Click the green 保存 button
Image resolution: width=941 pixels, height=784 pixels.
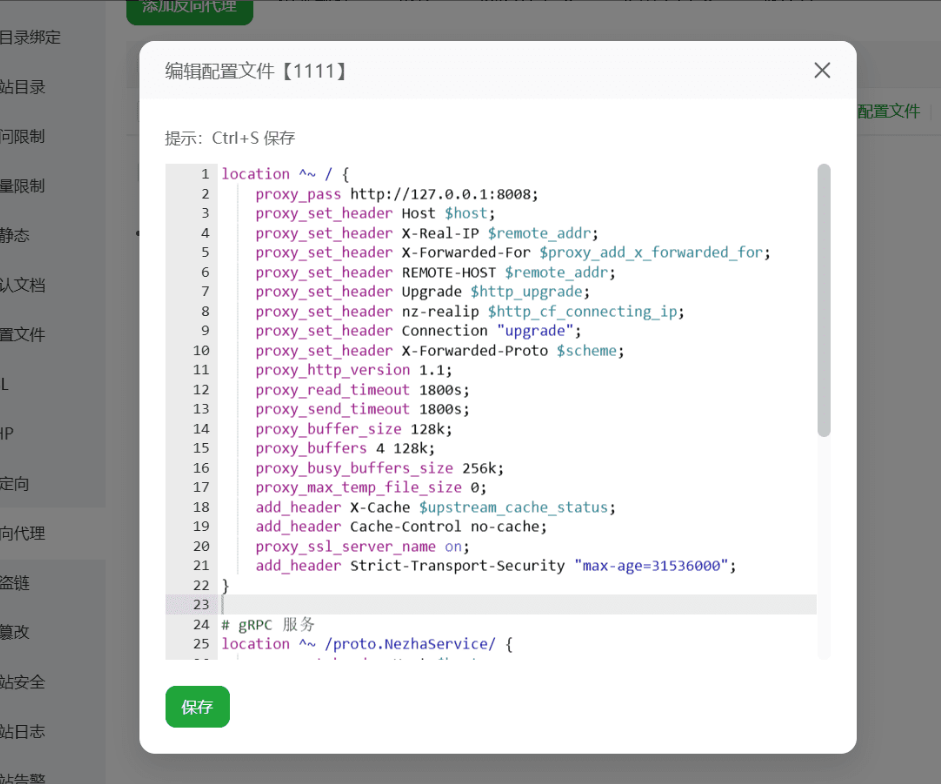pyautogui.click(x=197, y=707)
